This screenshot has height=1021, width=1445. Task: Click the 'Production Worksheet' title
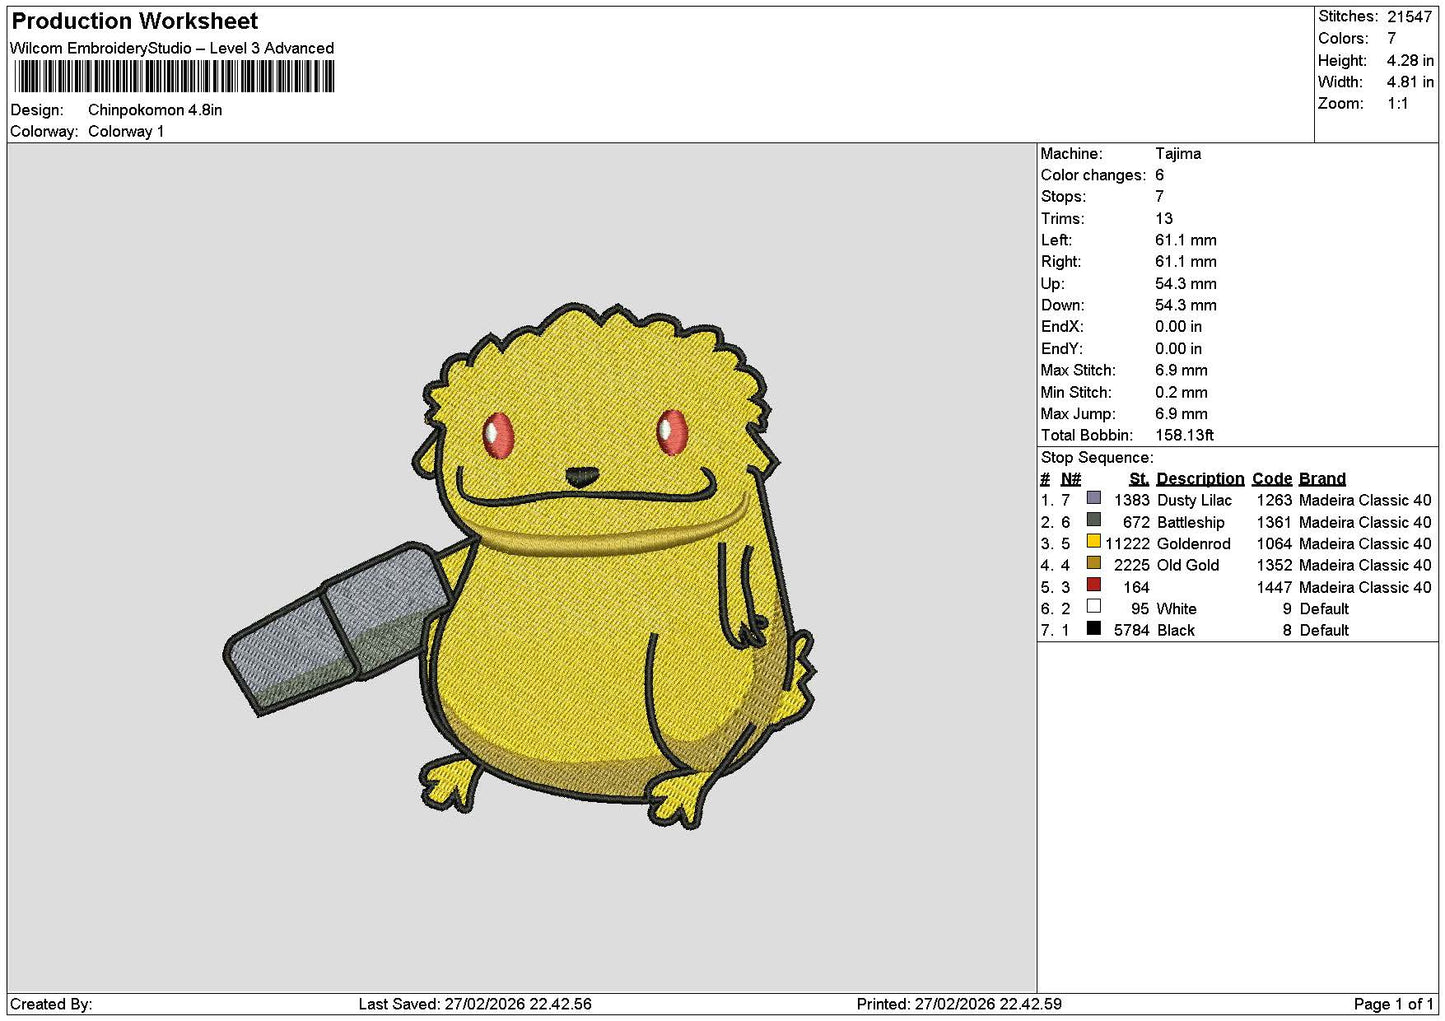tap(134, 21)
